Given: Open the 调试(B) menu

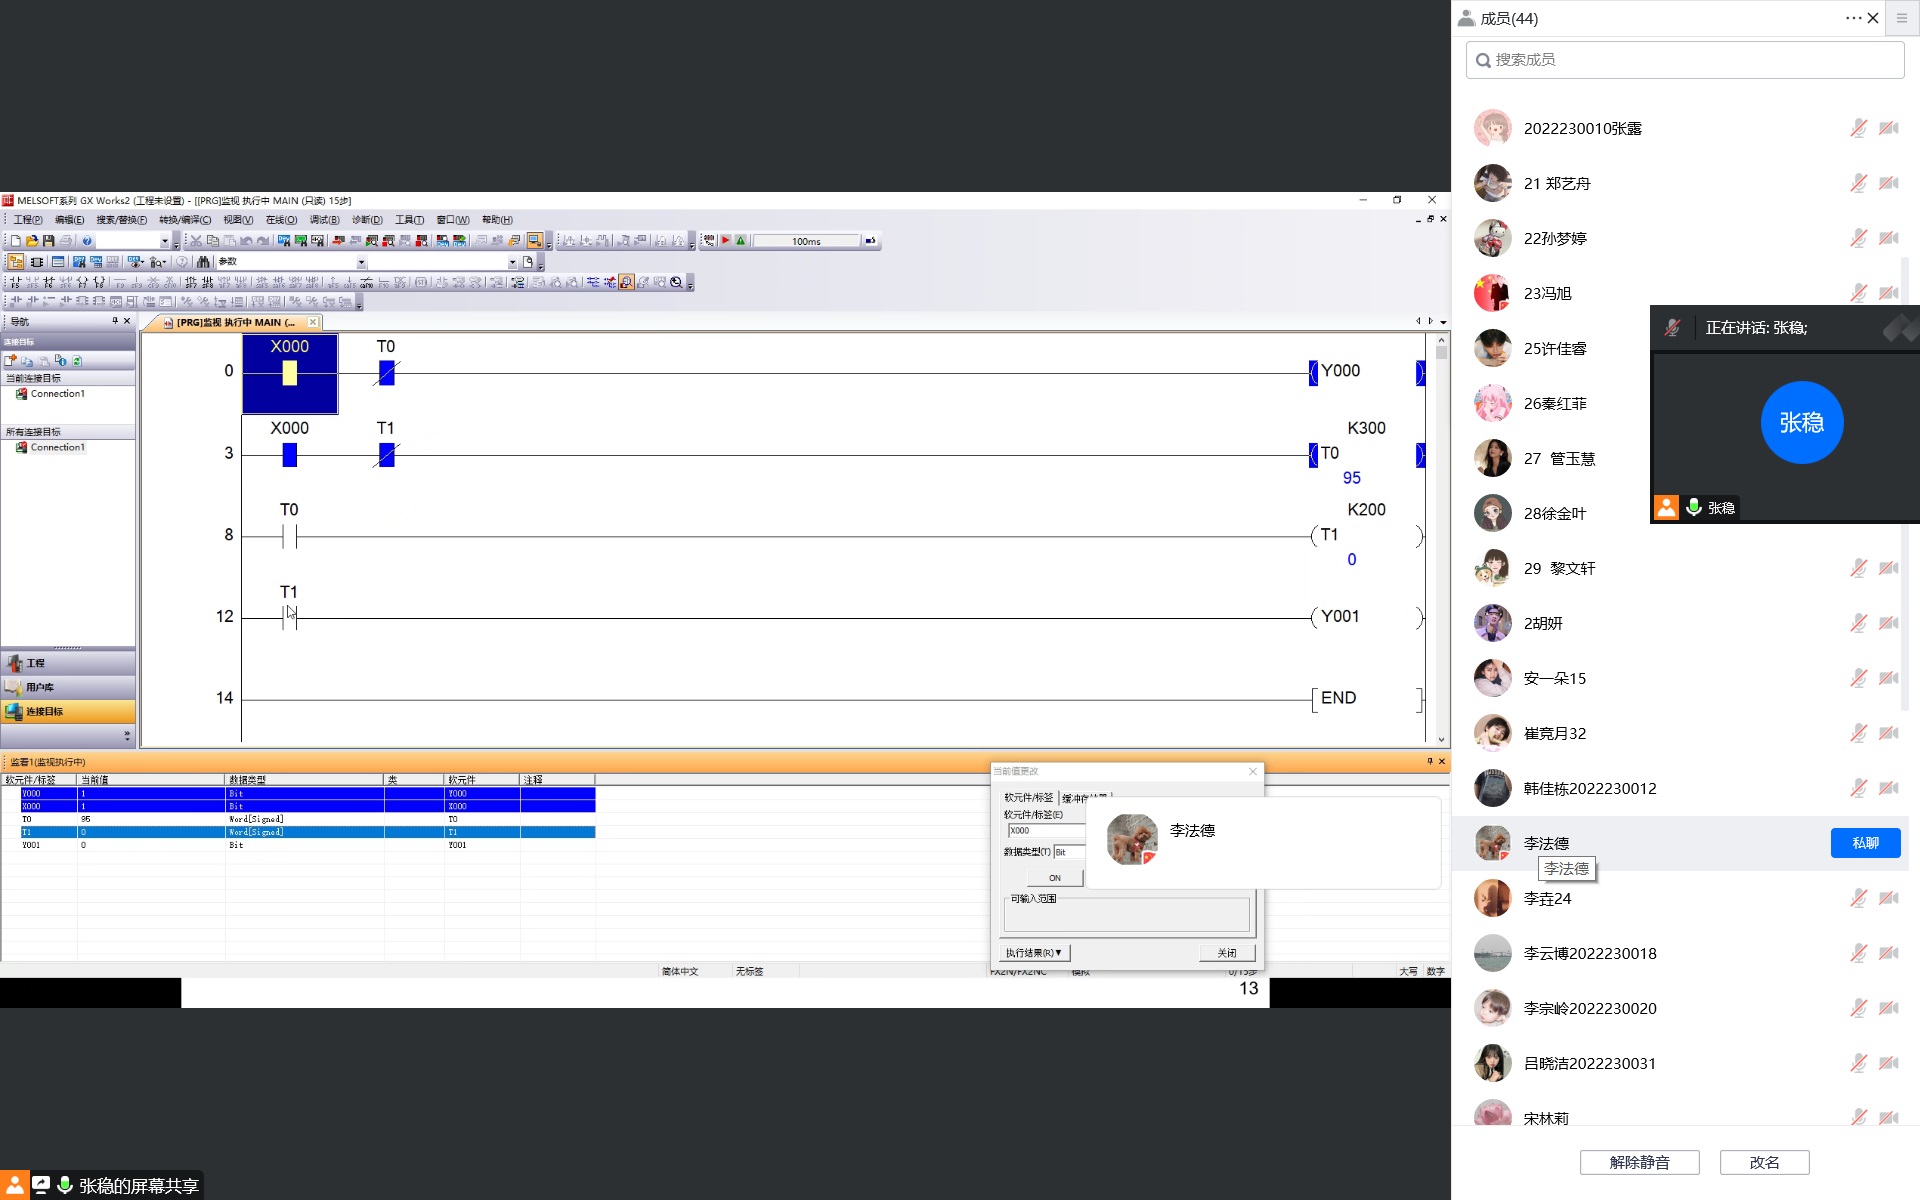Looking at the screenshot, I should [x=324, y=220].
